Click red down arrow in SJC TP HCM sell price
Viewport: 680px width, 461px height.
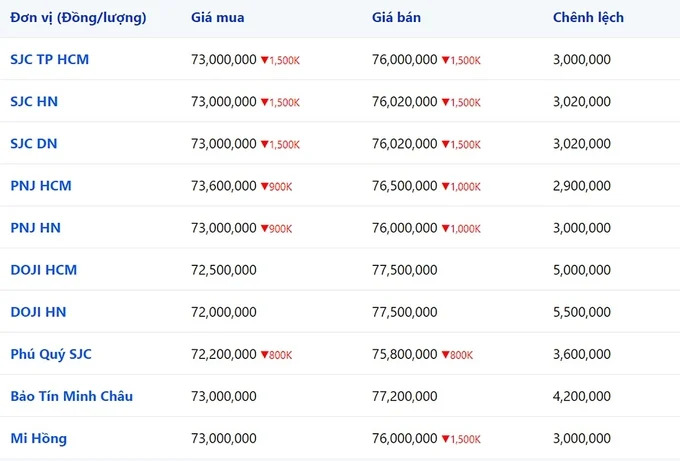click(445, 60)
